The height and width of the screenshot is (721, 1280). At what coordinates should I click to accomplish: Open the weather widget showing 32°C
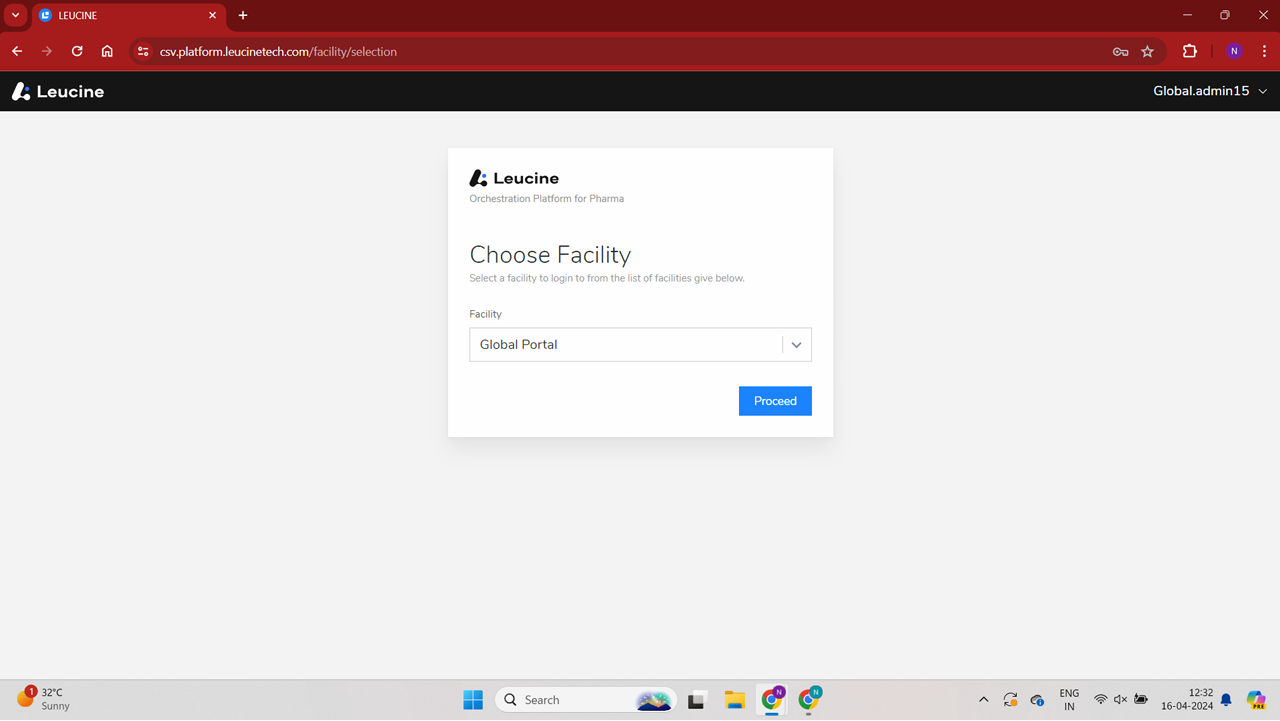(x=44, y=699)
